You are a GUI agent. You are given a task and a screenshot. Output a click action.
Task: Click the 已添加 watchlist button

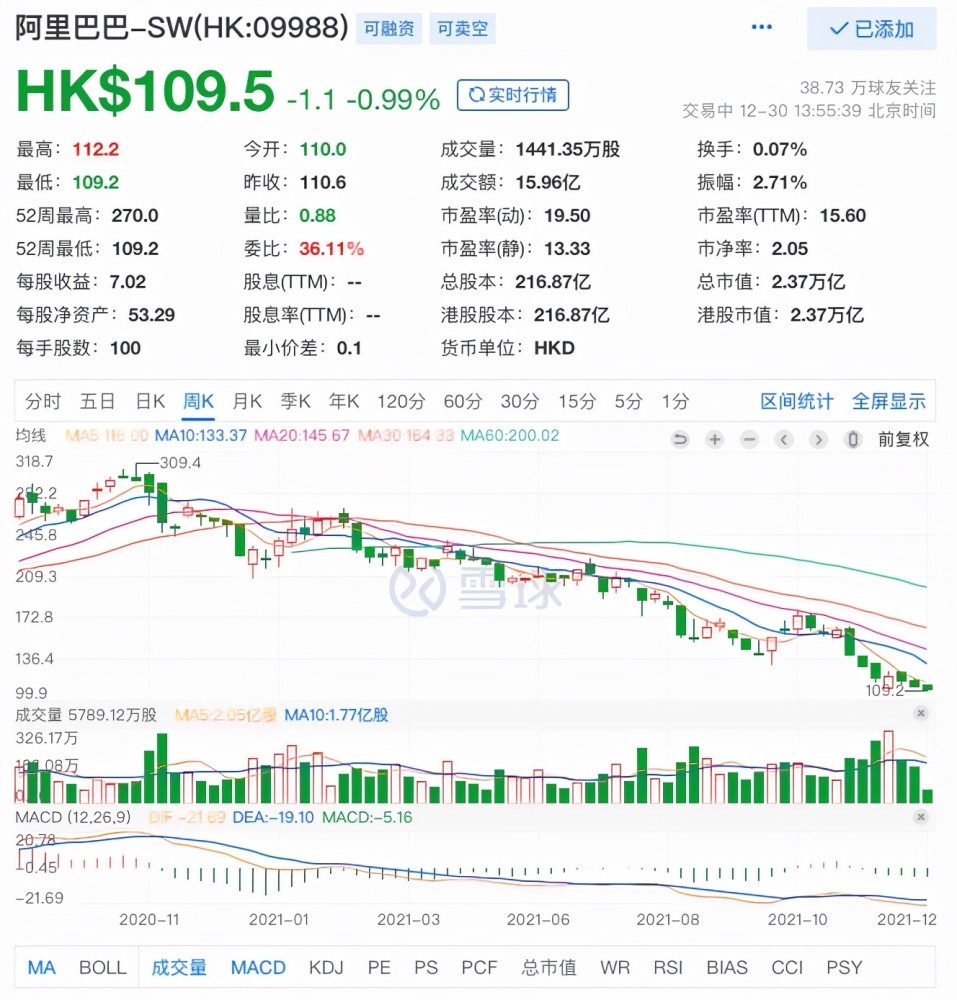[x=872, y=29]
